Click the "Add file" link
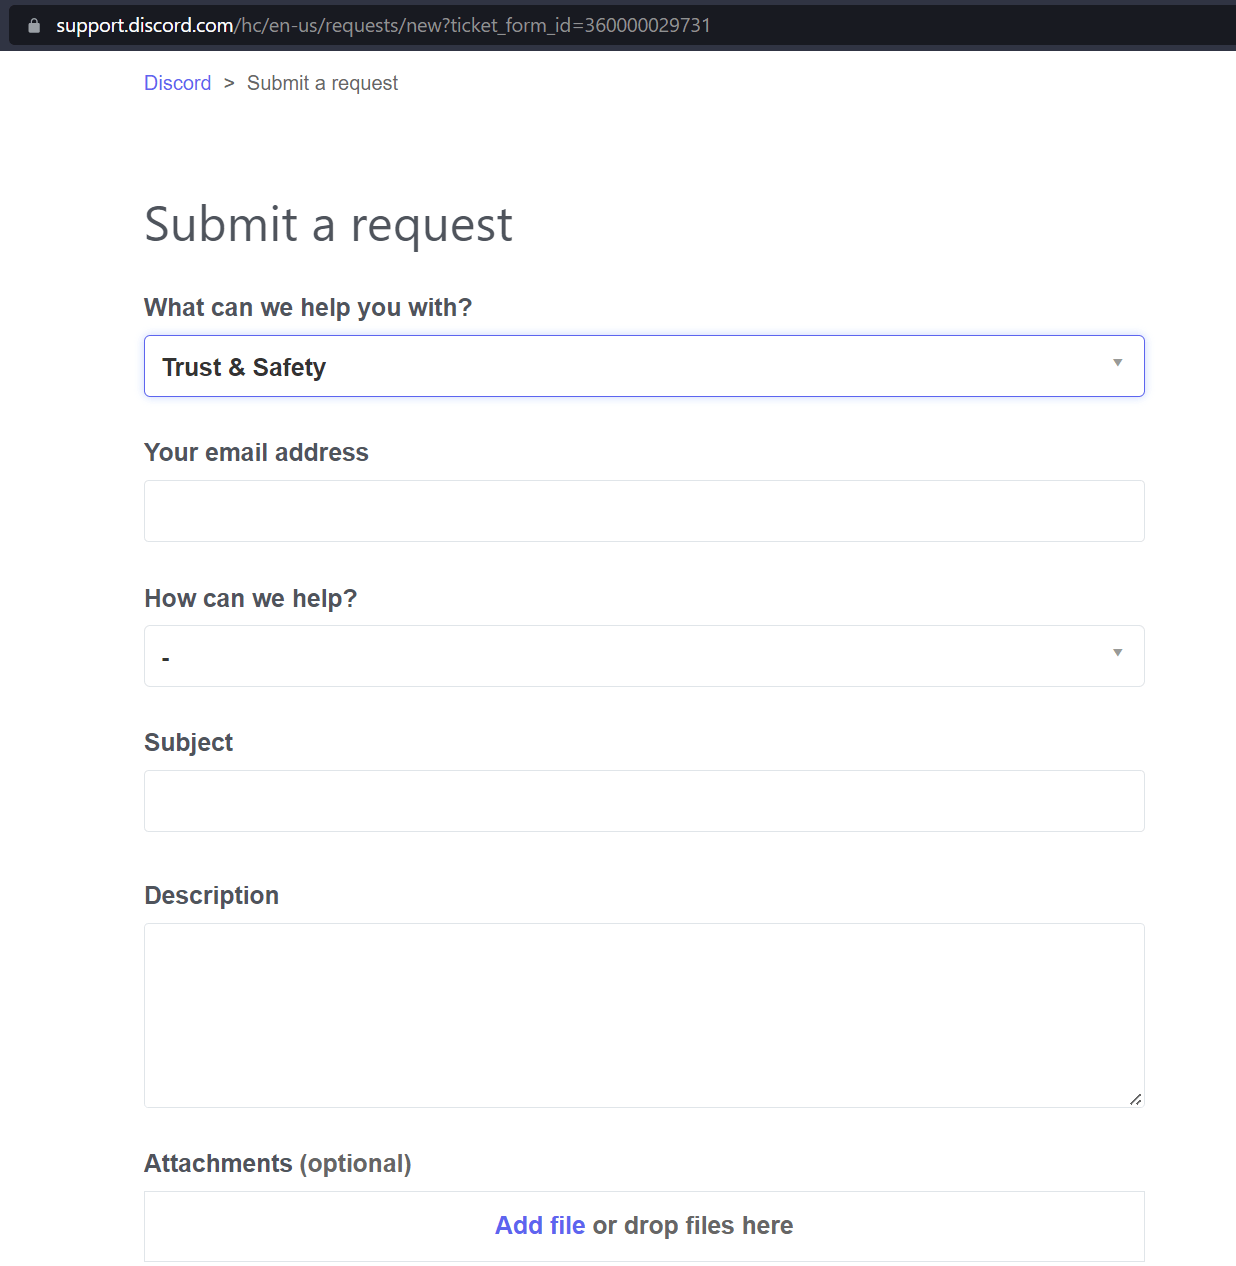This screenshot has width=1236, height=1266. (539, 1225)
